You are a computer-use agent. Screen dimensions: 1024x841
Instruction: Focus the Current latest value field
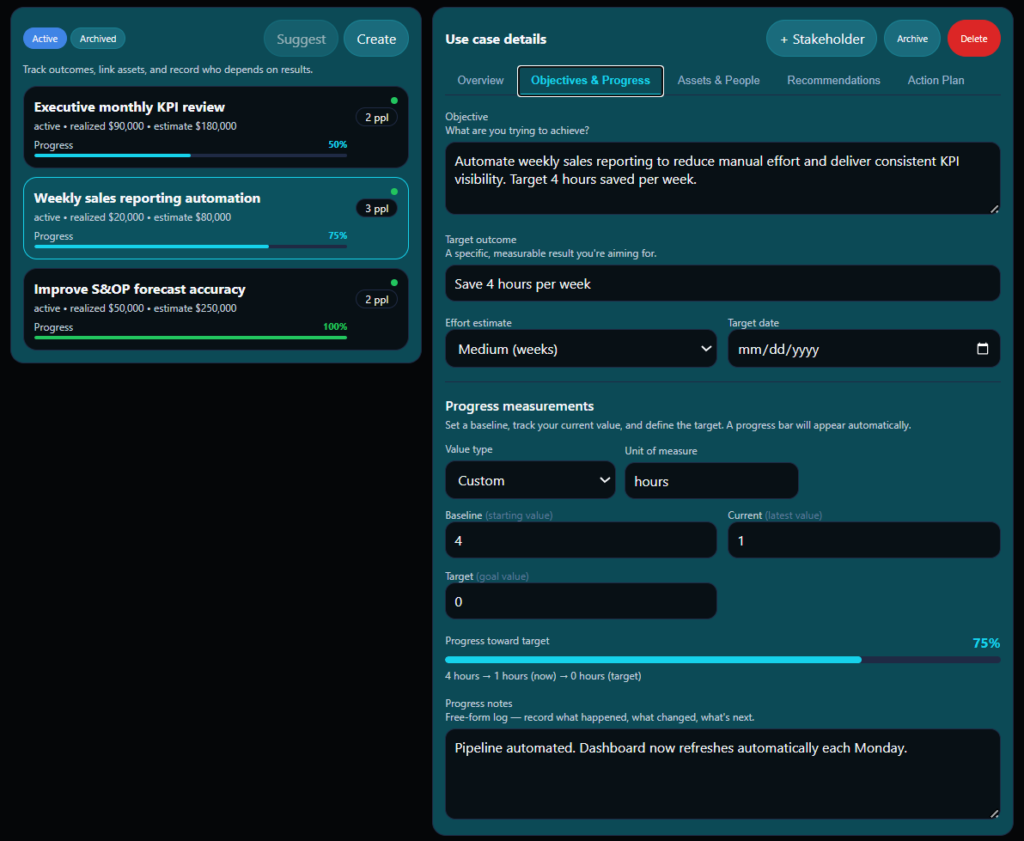[863, 540]
